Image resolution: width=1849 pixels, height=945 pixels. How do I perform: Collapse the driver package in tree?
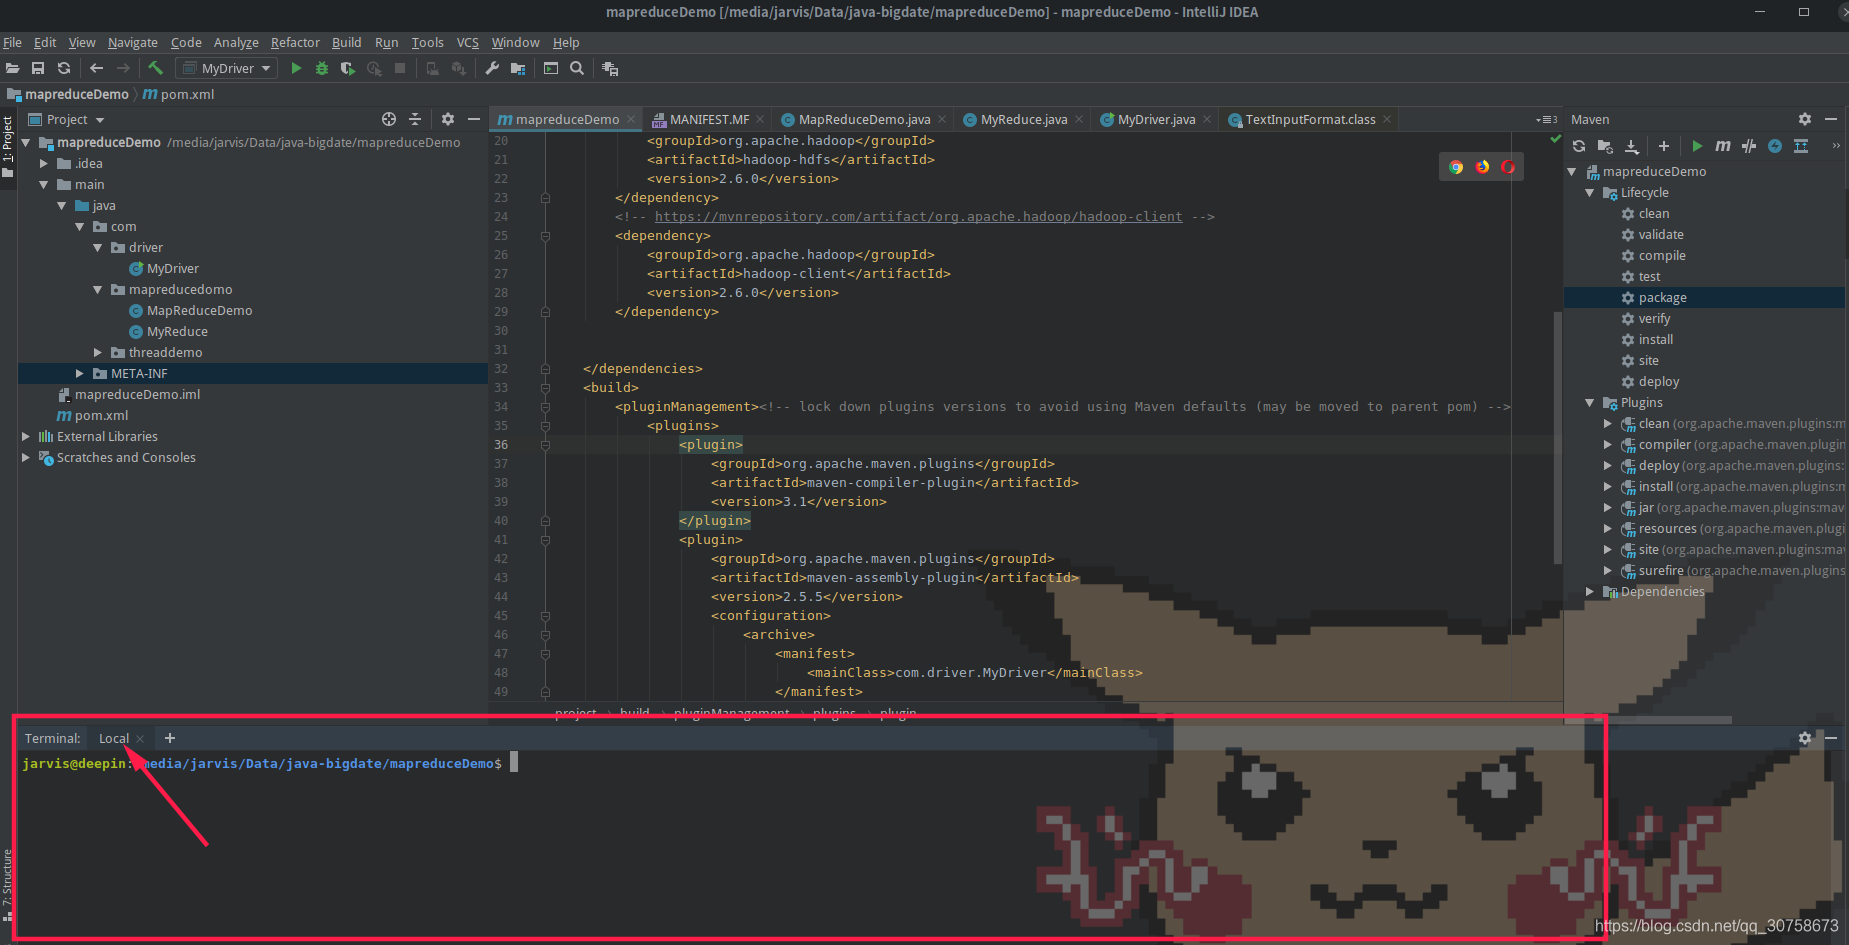coord(98,247)
